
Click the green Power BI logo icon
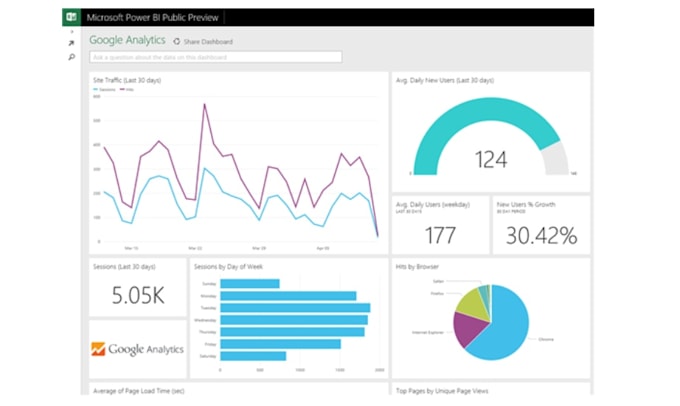click(71, 17)
